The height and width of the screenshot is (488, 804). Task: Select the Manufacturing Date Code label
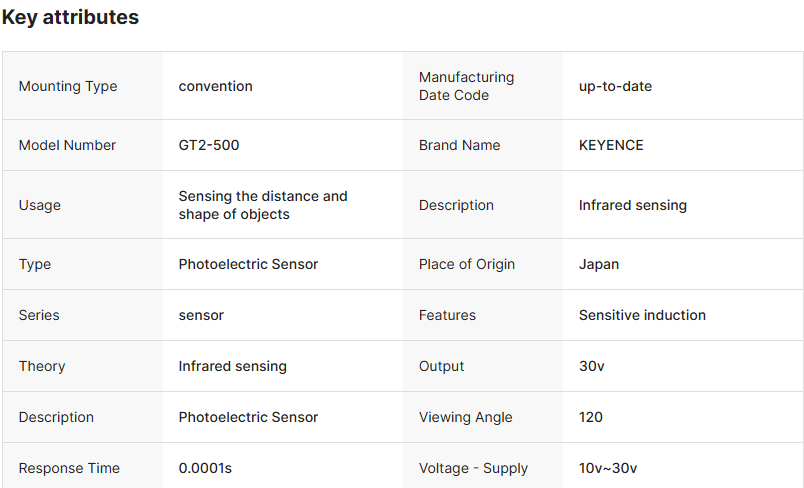click(x=466, y=86)
